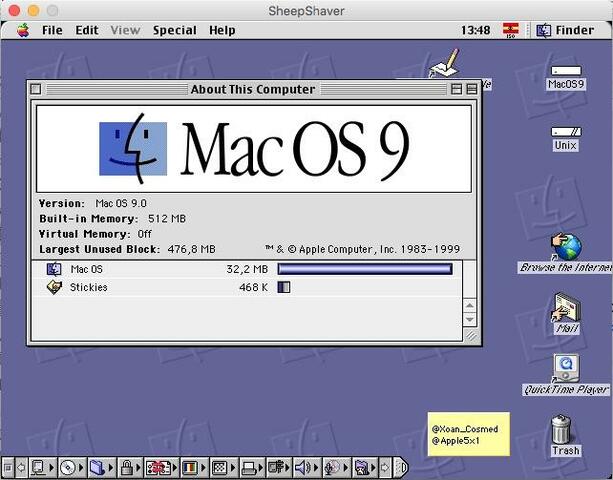Screen dimensions: 613x480
Task: Click the 13:48 menu bar clock
Action: point(475,30)
